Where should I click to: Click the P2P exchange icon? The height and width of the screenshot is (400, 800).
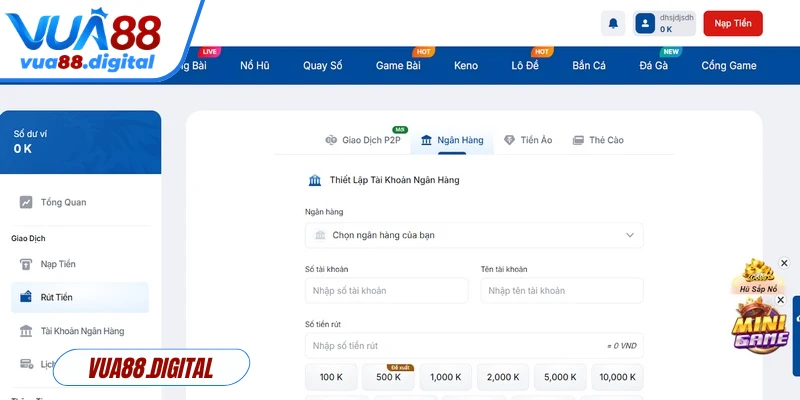pos(331,140)
